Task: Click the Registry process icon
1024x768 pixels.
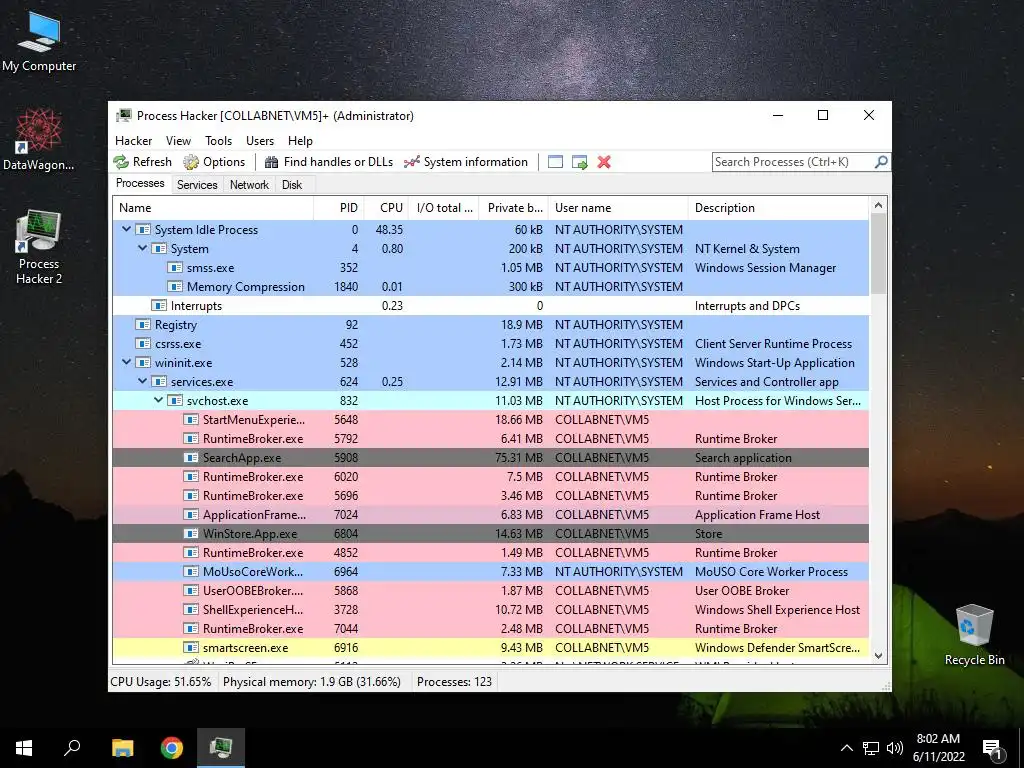Action: click(x=143, y=325)
